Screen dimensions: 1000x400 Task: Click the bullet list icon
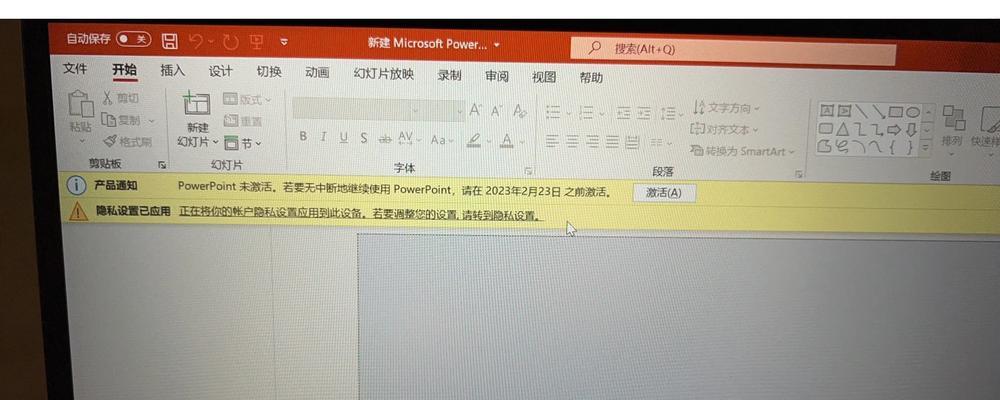coord(553,113)
